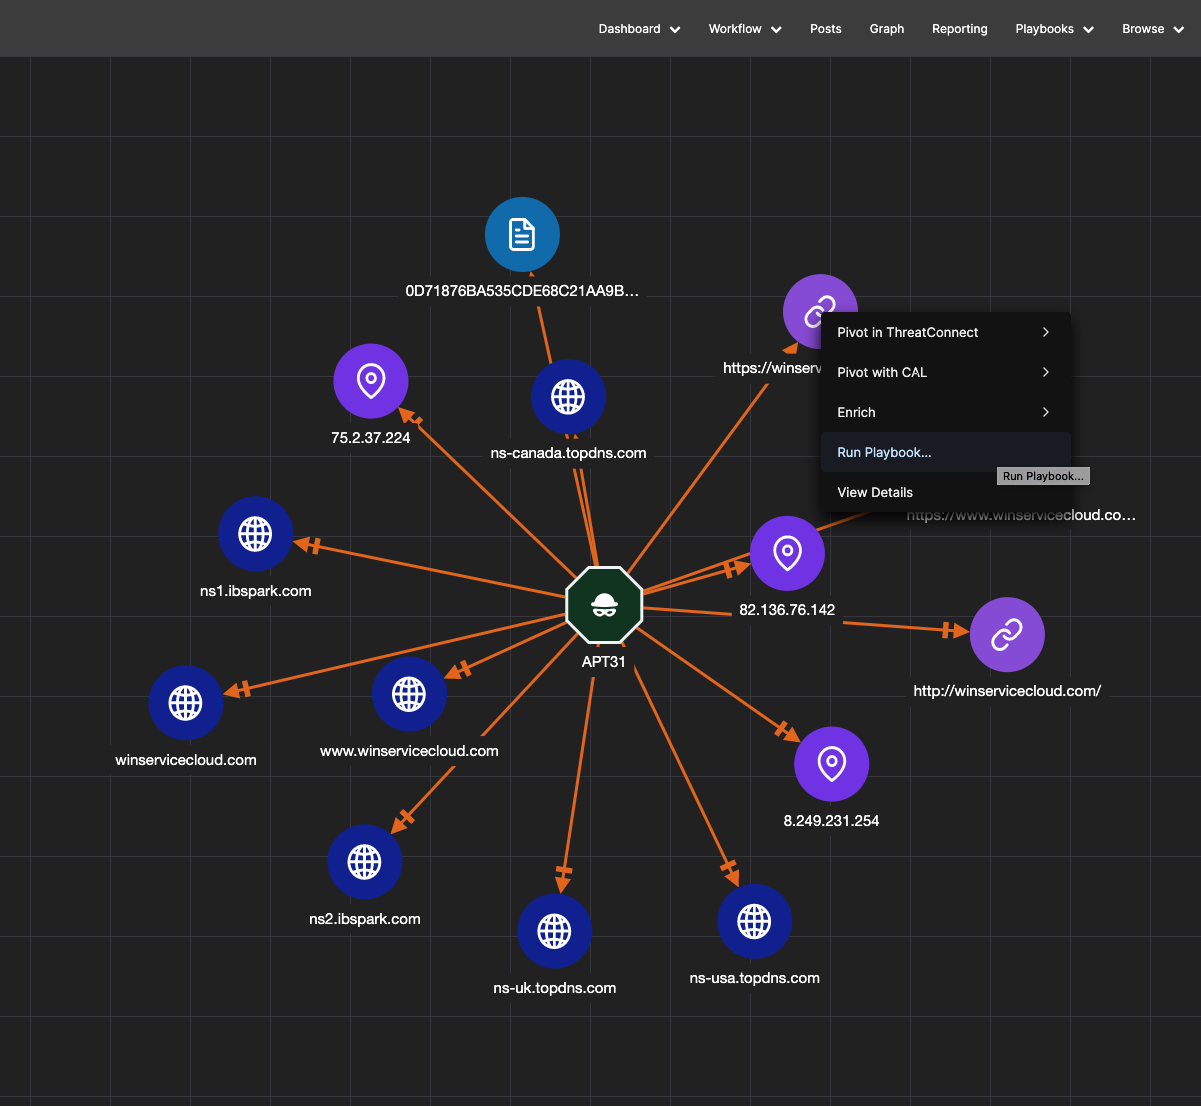Expand the Workflow dropdown in navigation
The image size is (1201, 1106).
tap(745, 29)
